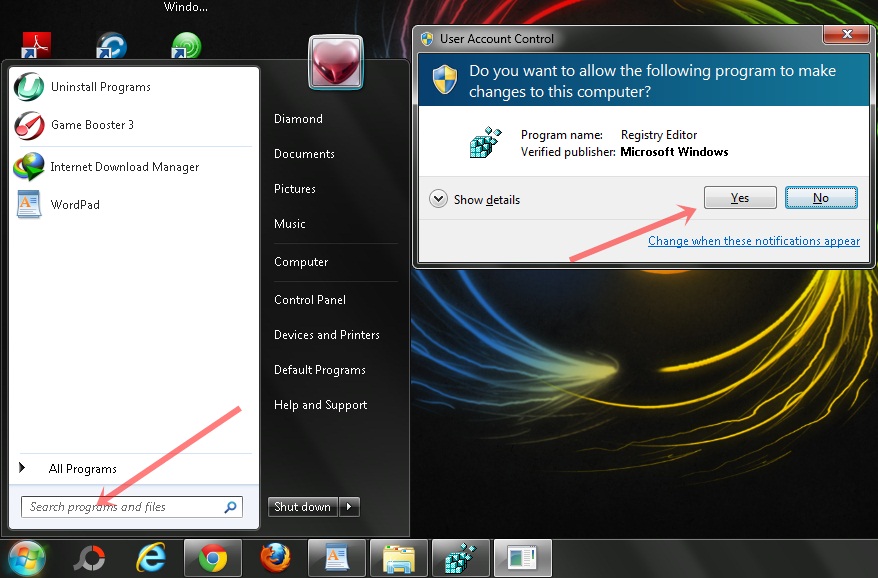878x578 pixels.
Task: Open the circular app icon next to Start
Action: (x=90, y=558)
